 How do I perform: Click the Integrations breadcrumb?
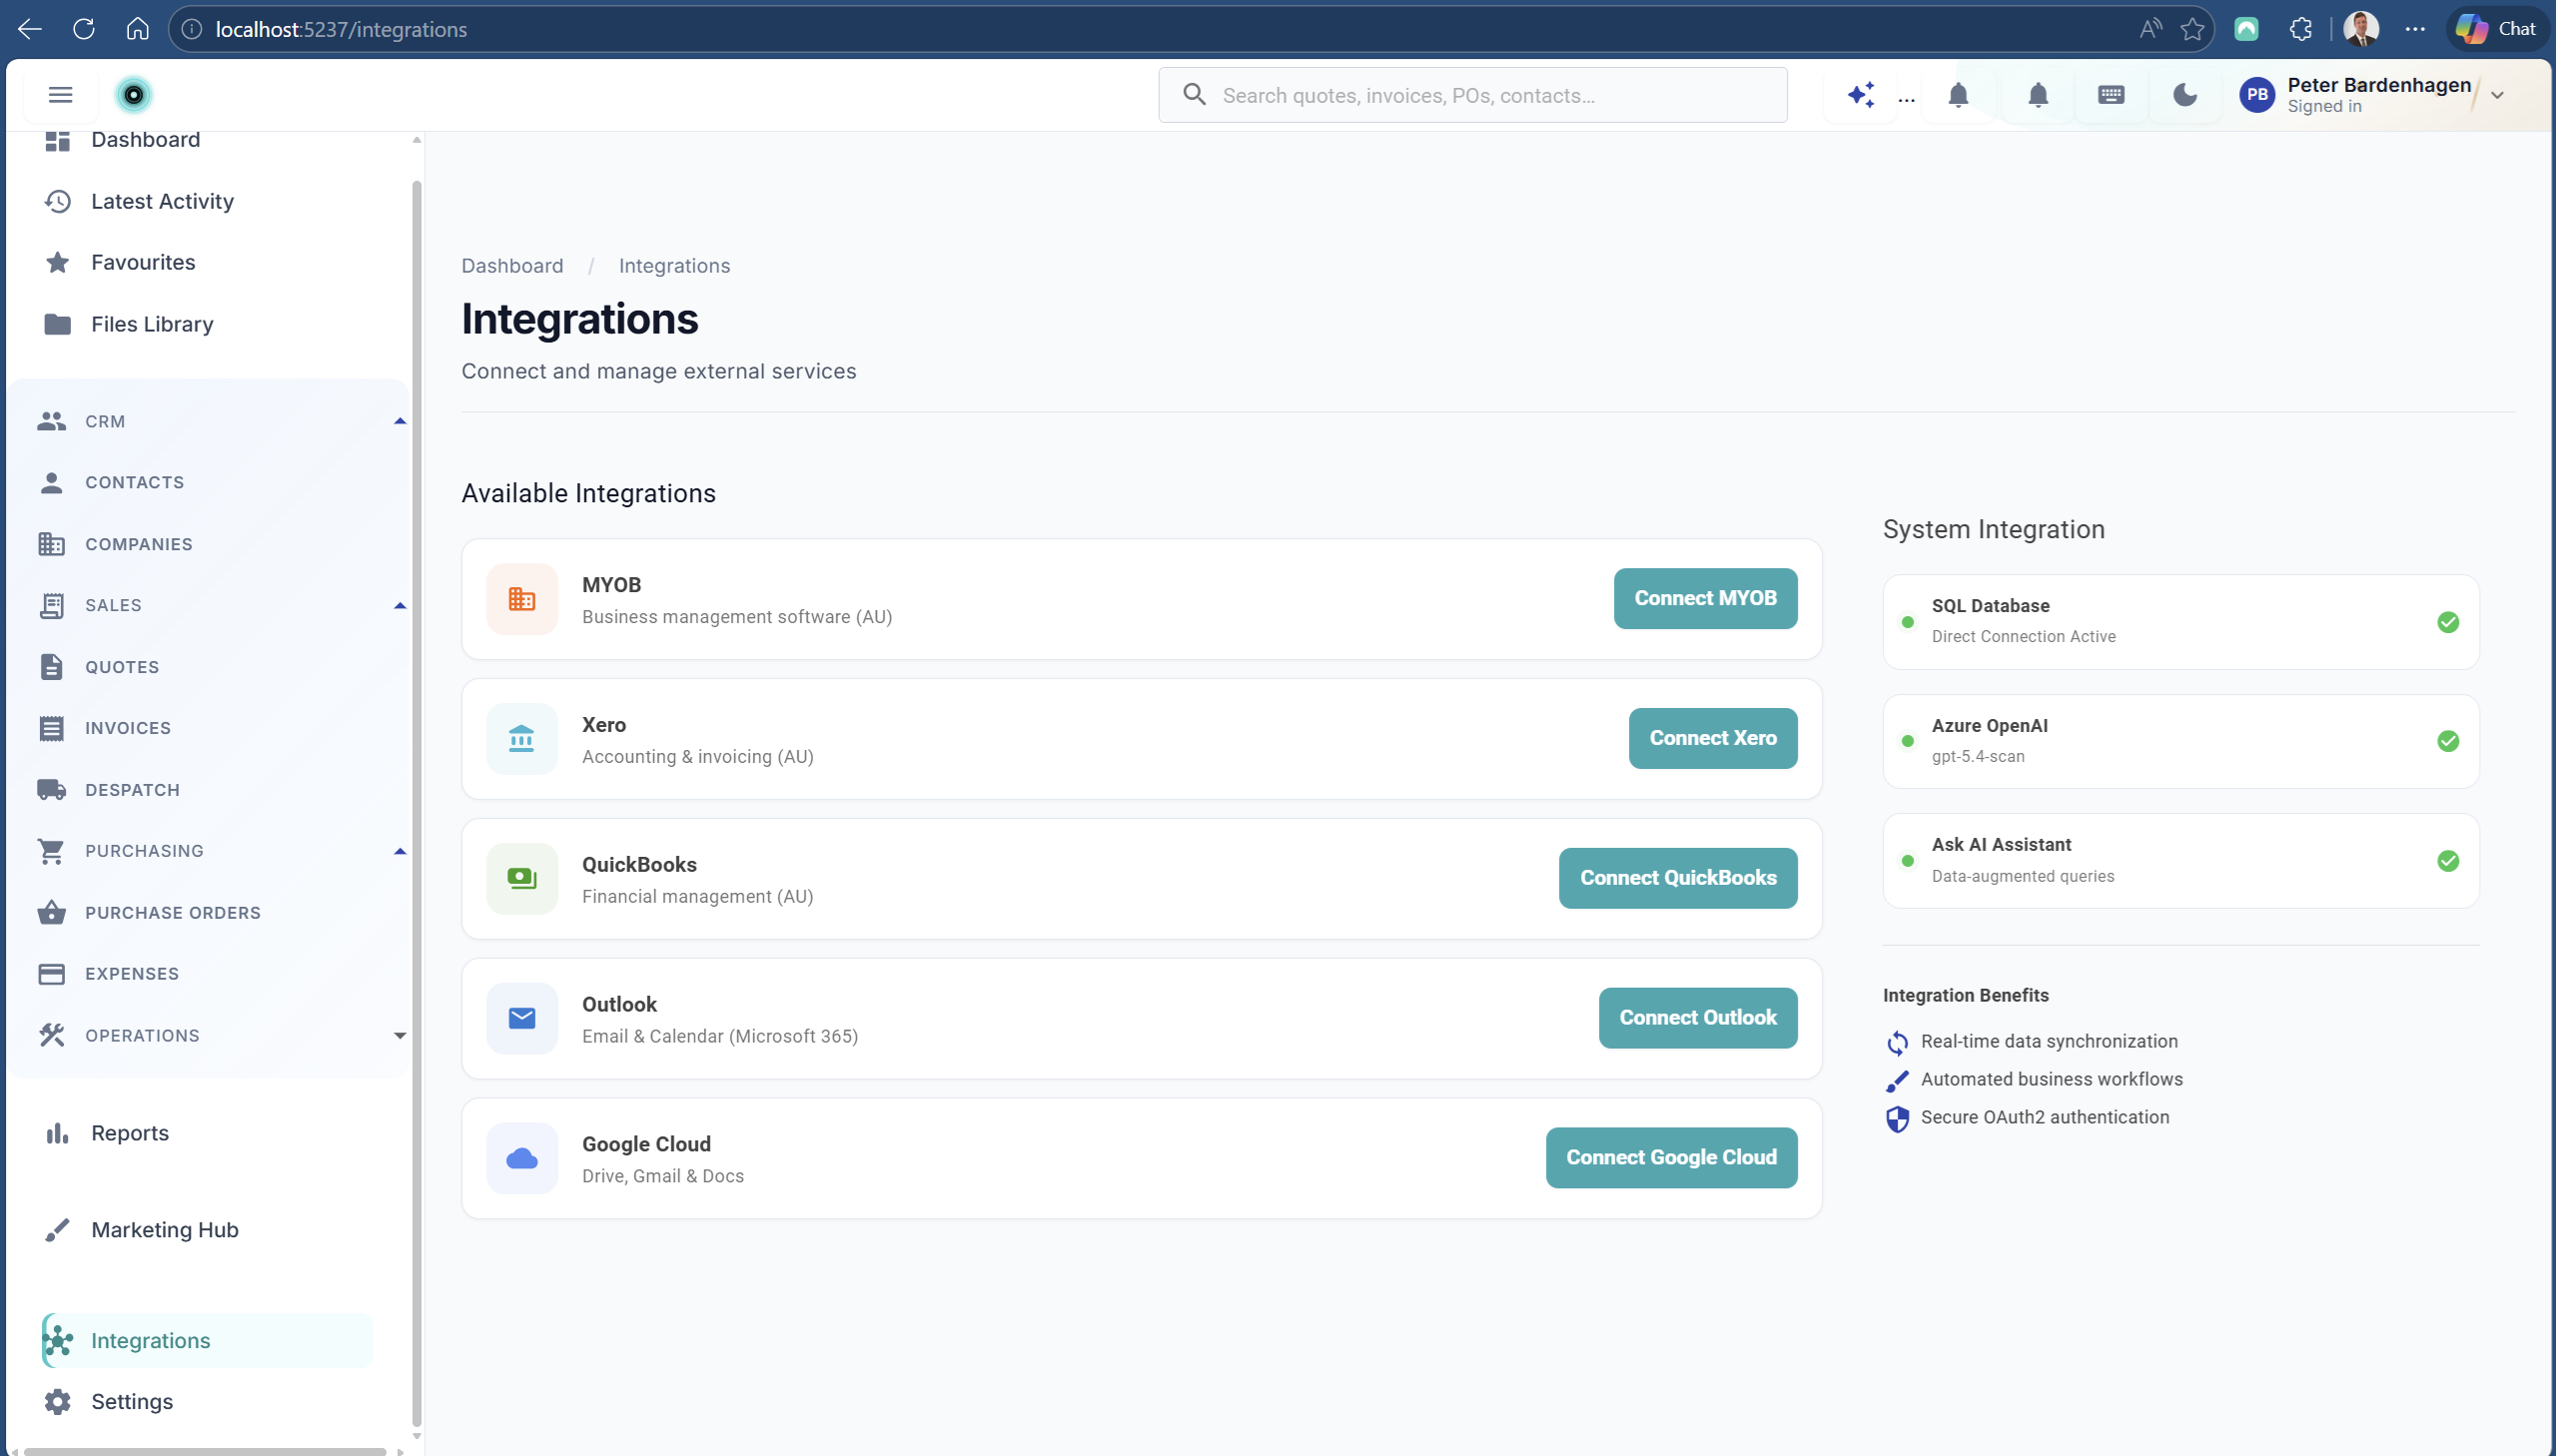click(x=674, y=266)
